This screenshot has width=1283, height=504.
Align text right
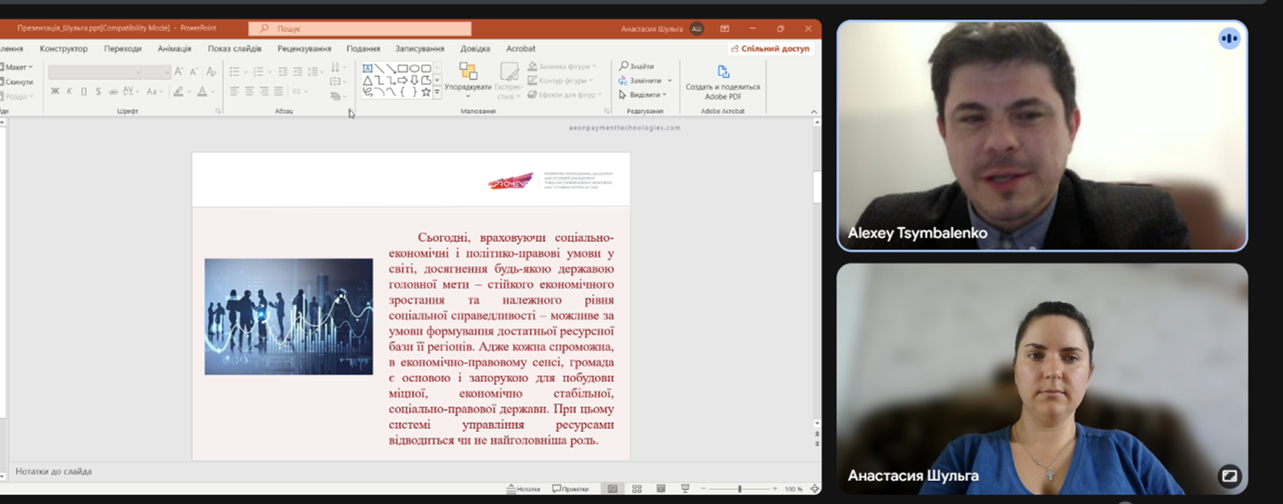point(264,91)
